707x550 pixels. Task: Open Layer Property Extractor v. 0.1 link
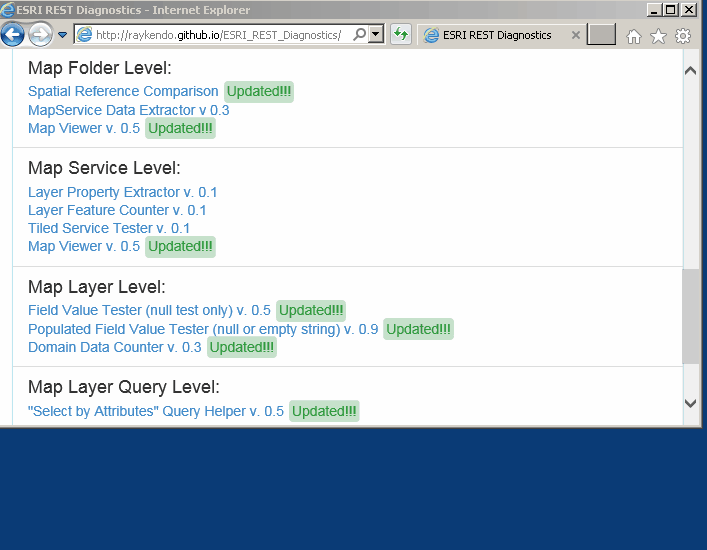point(122,192)
